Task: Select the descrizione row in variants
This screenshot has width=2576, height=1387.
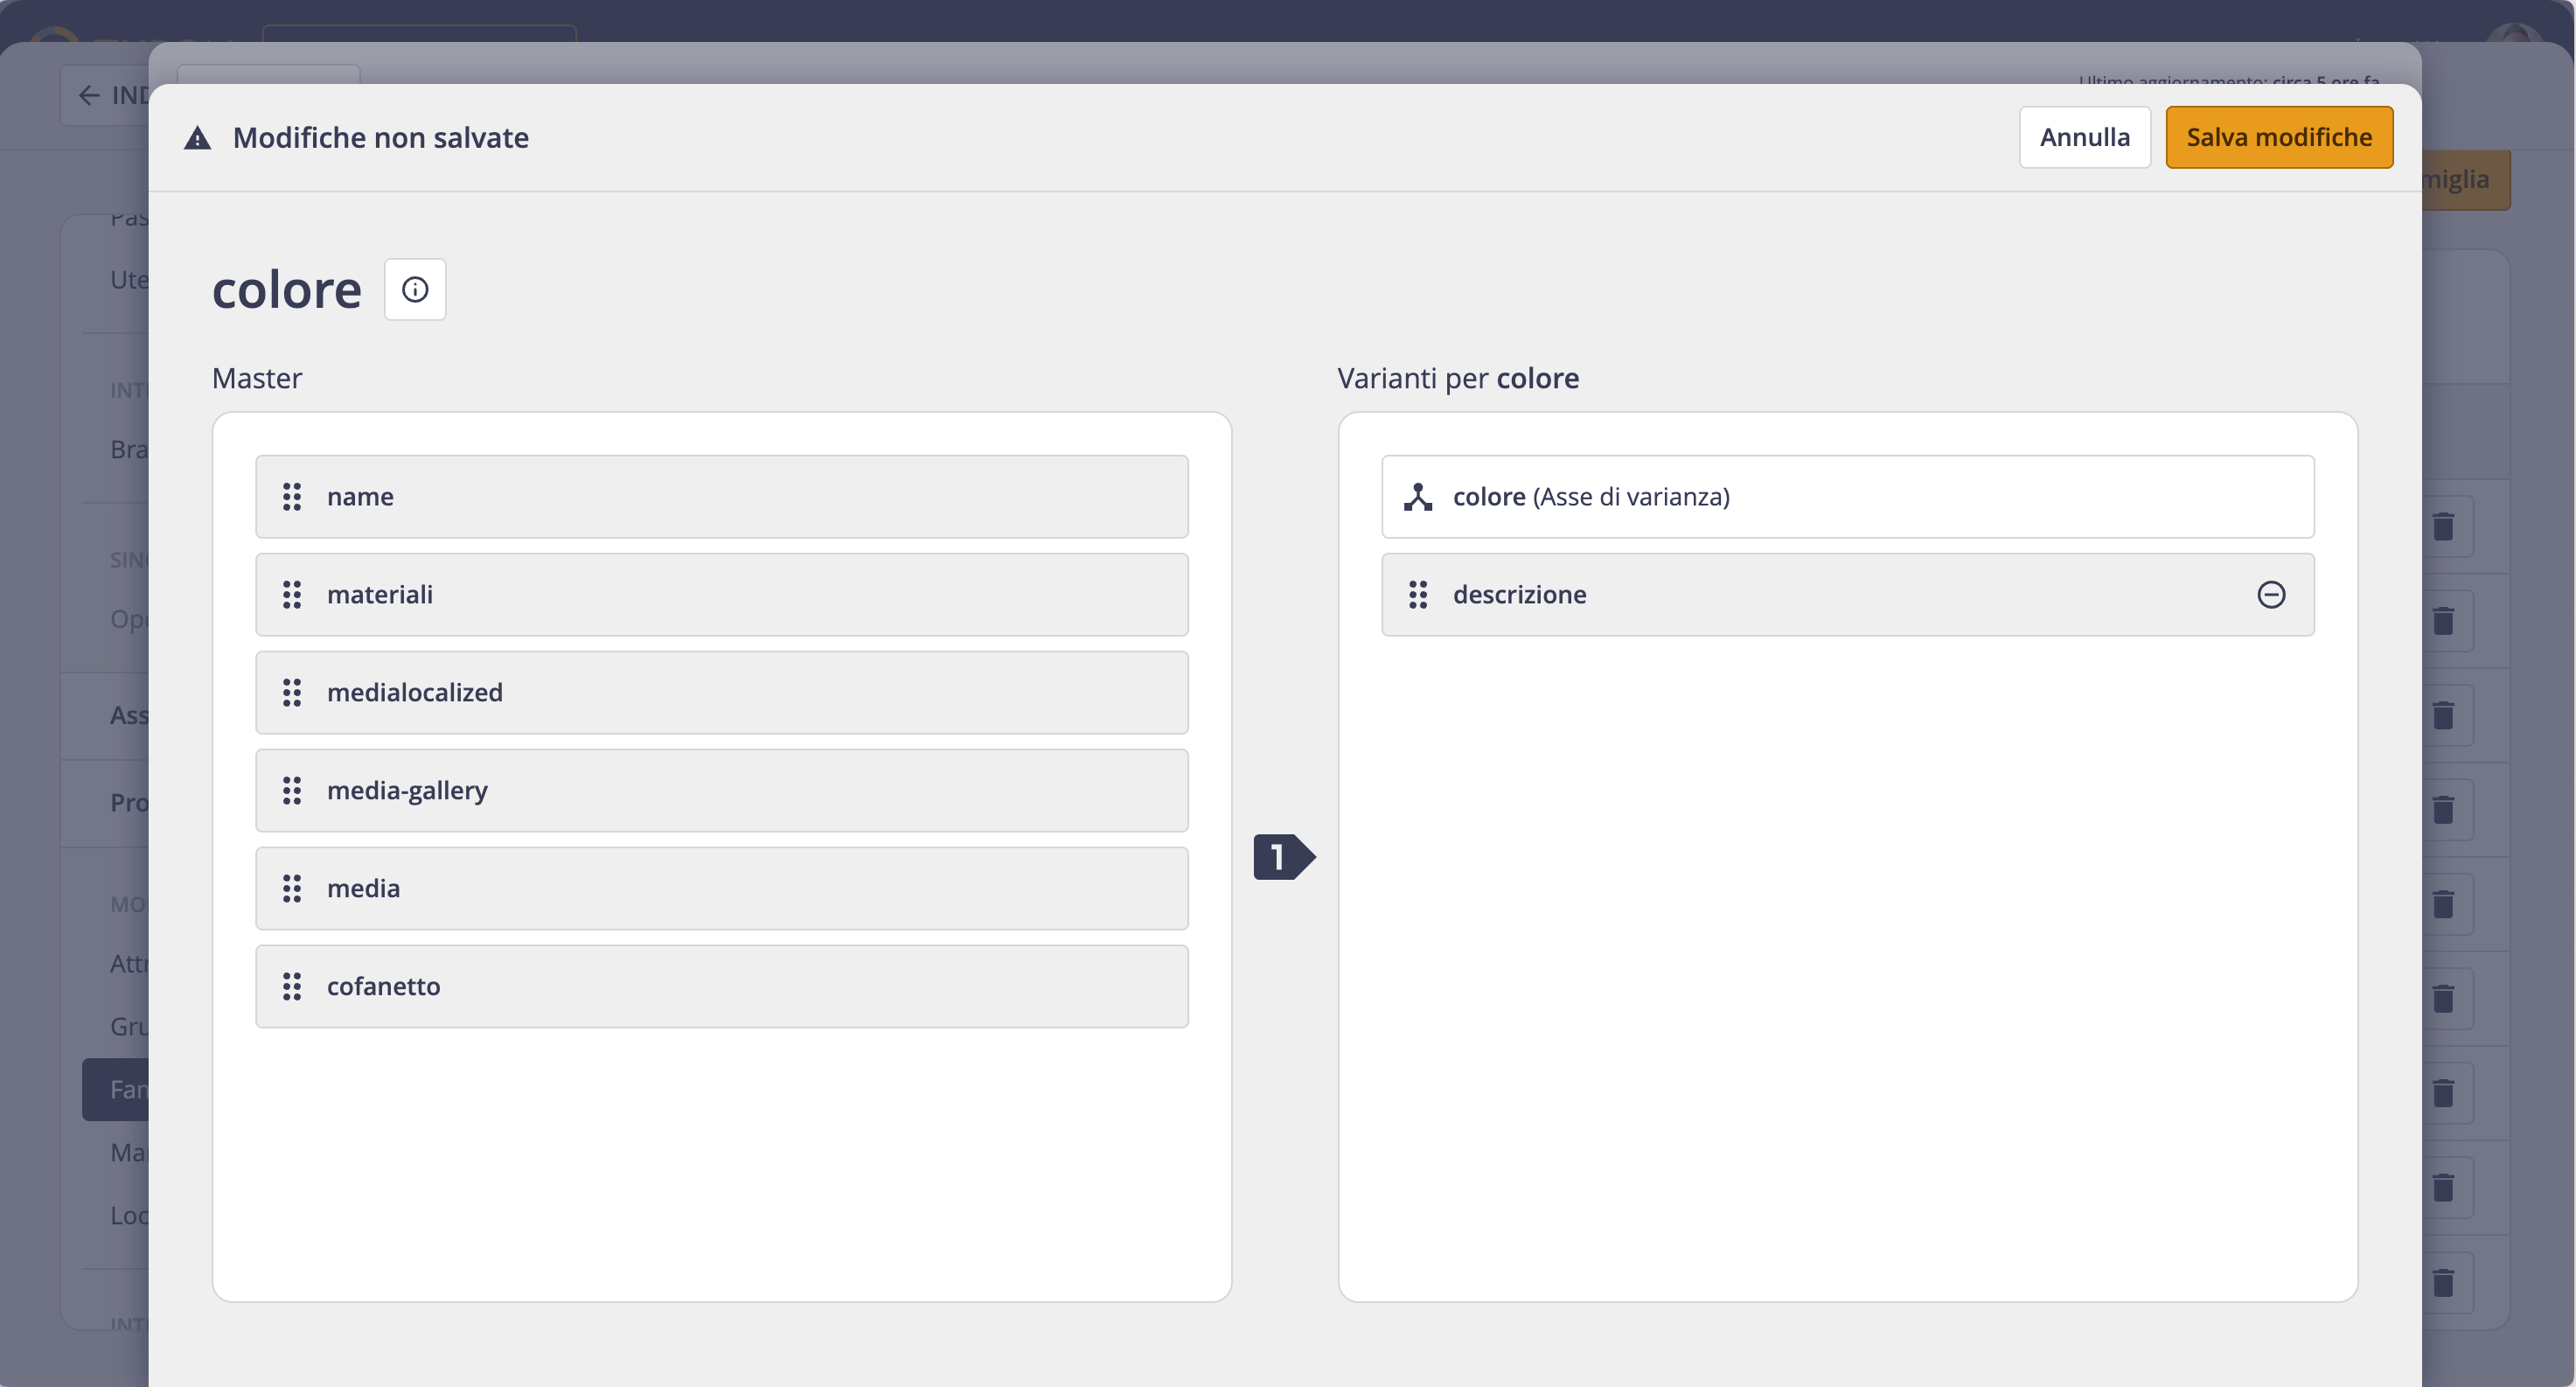Action: click(x=1848, y=595)
